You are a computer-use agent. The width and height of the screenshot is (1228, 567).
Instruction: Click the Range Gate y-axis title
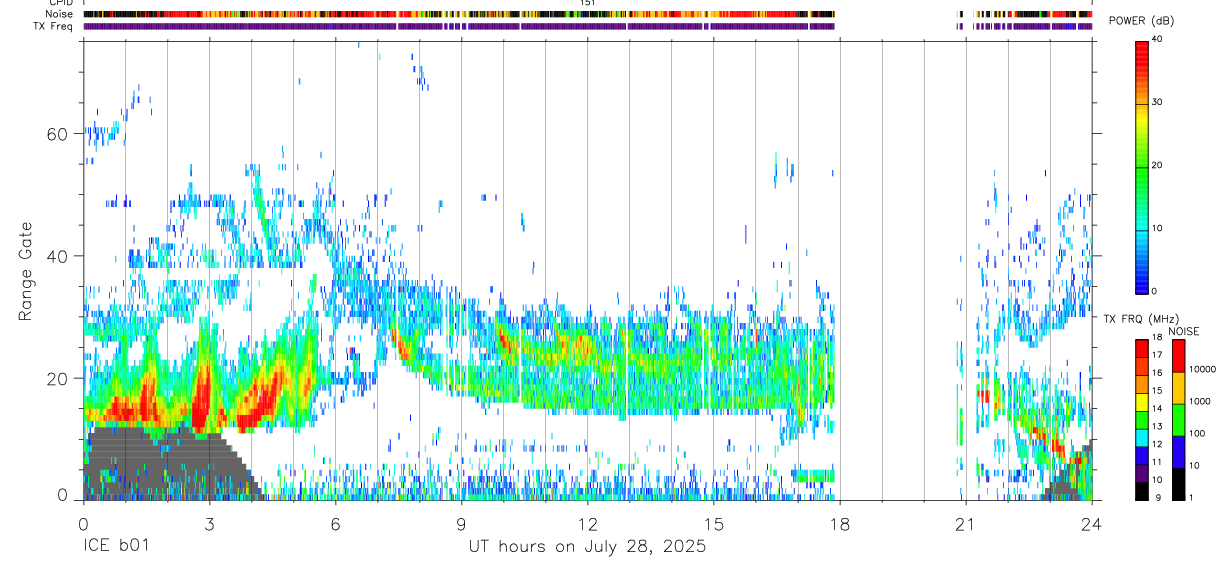click(x=26, y=272)
